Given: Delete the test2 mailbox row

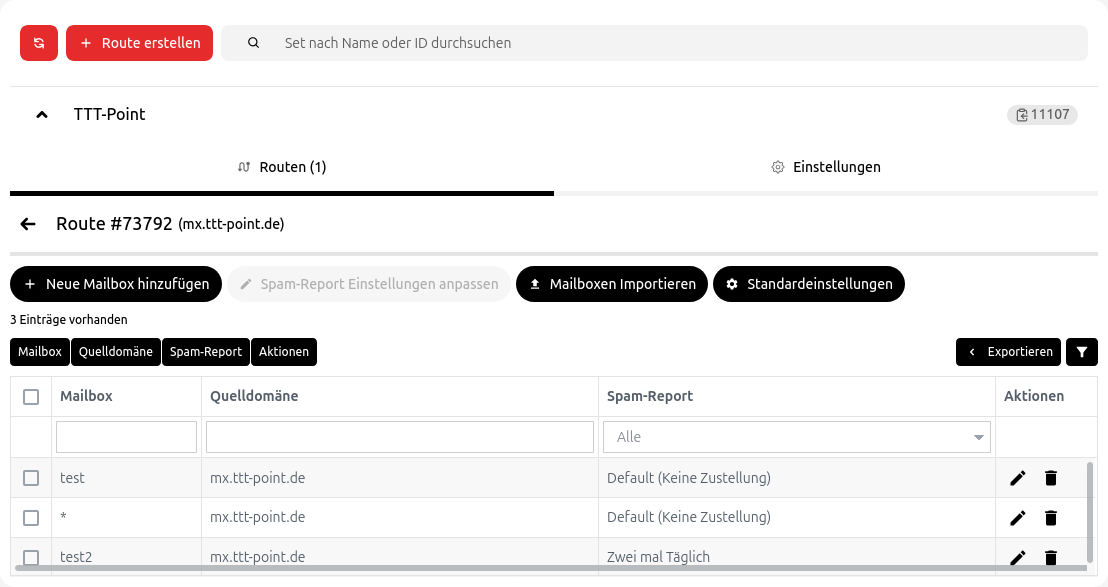Looking at the screenshot, I should (1050, 558).
